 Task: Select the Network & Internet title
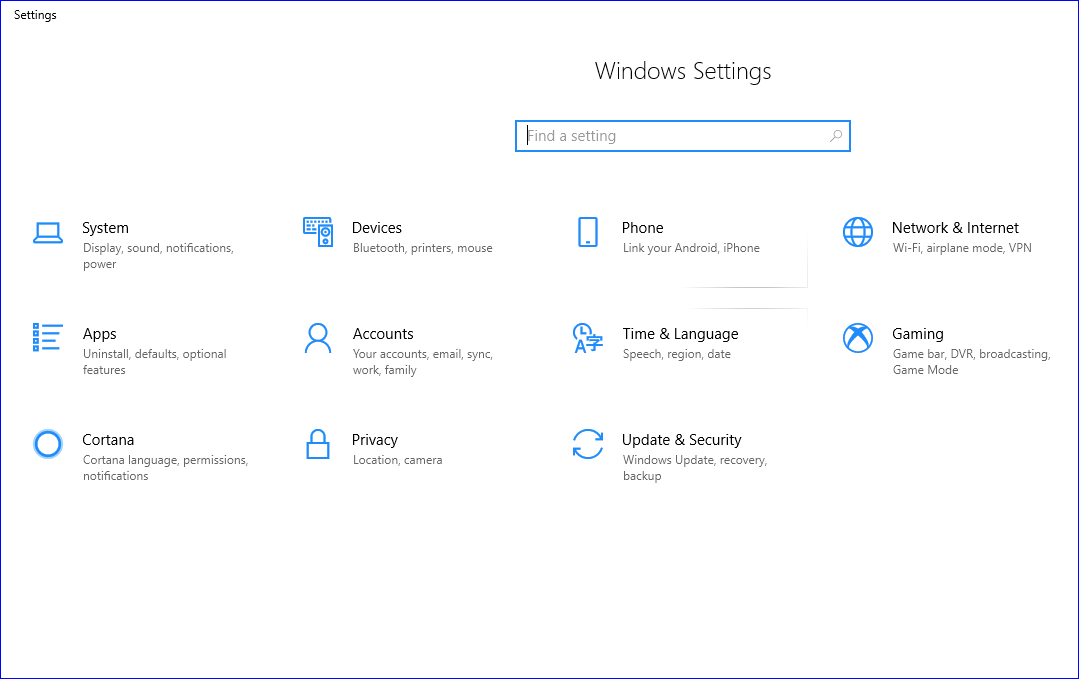coord(955,228)
